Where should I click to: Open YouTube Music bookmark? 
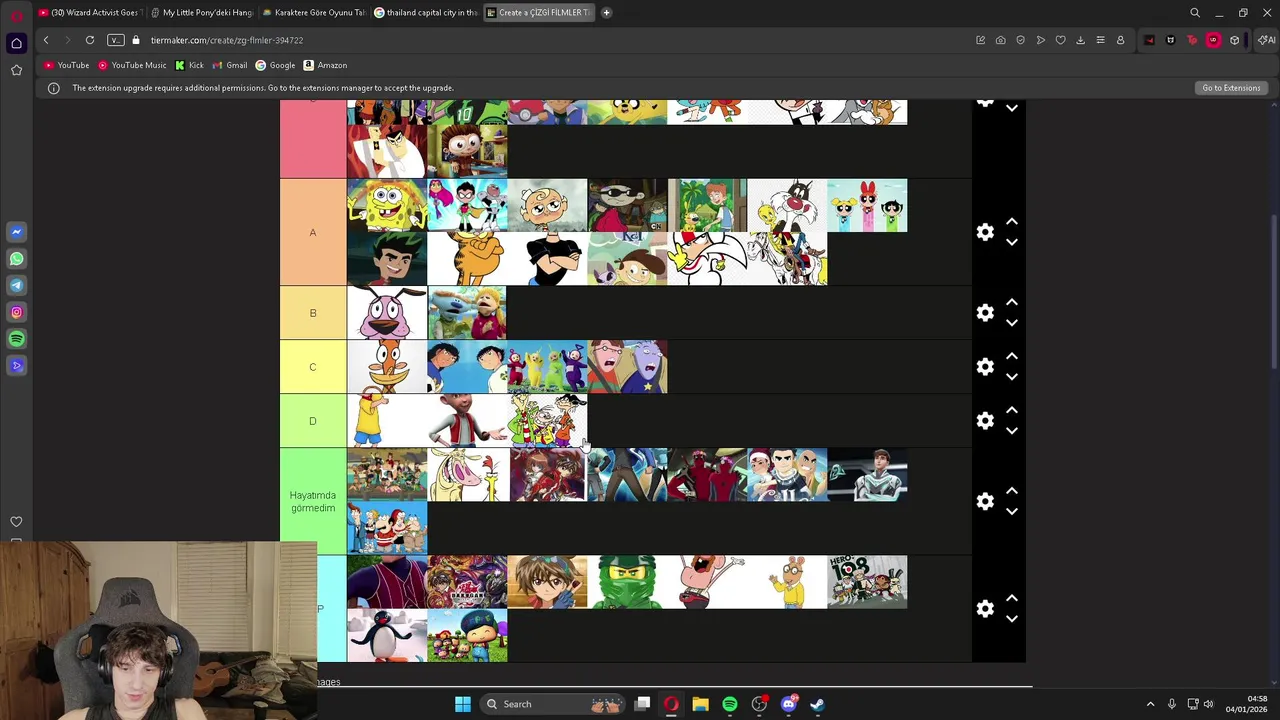[x=132, y=65]
